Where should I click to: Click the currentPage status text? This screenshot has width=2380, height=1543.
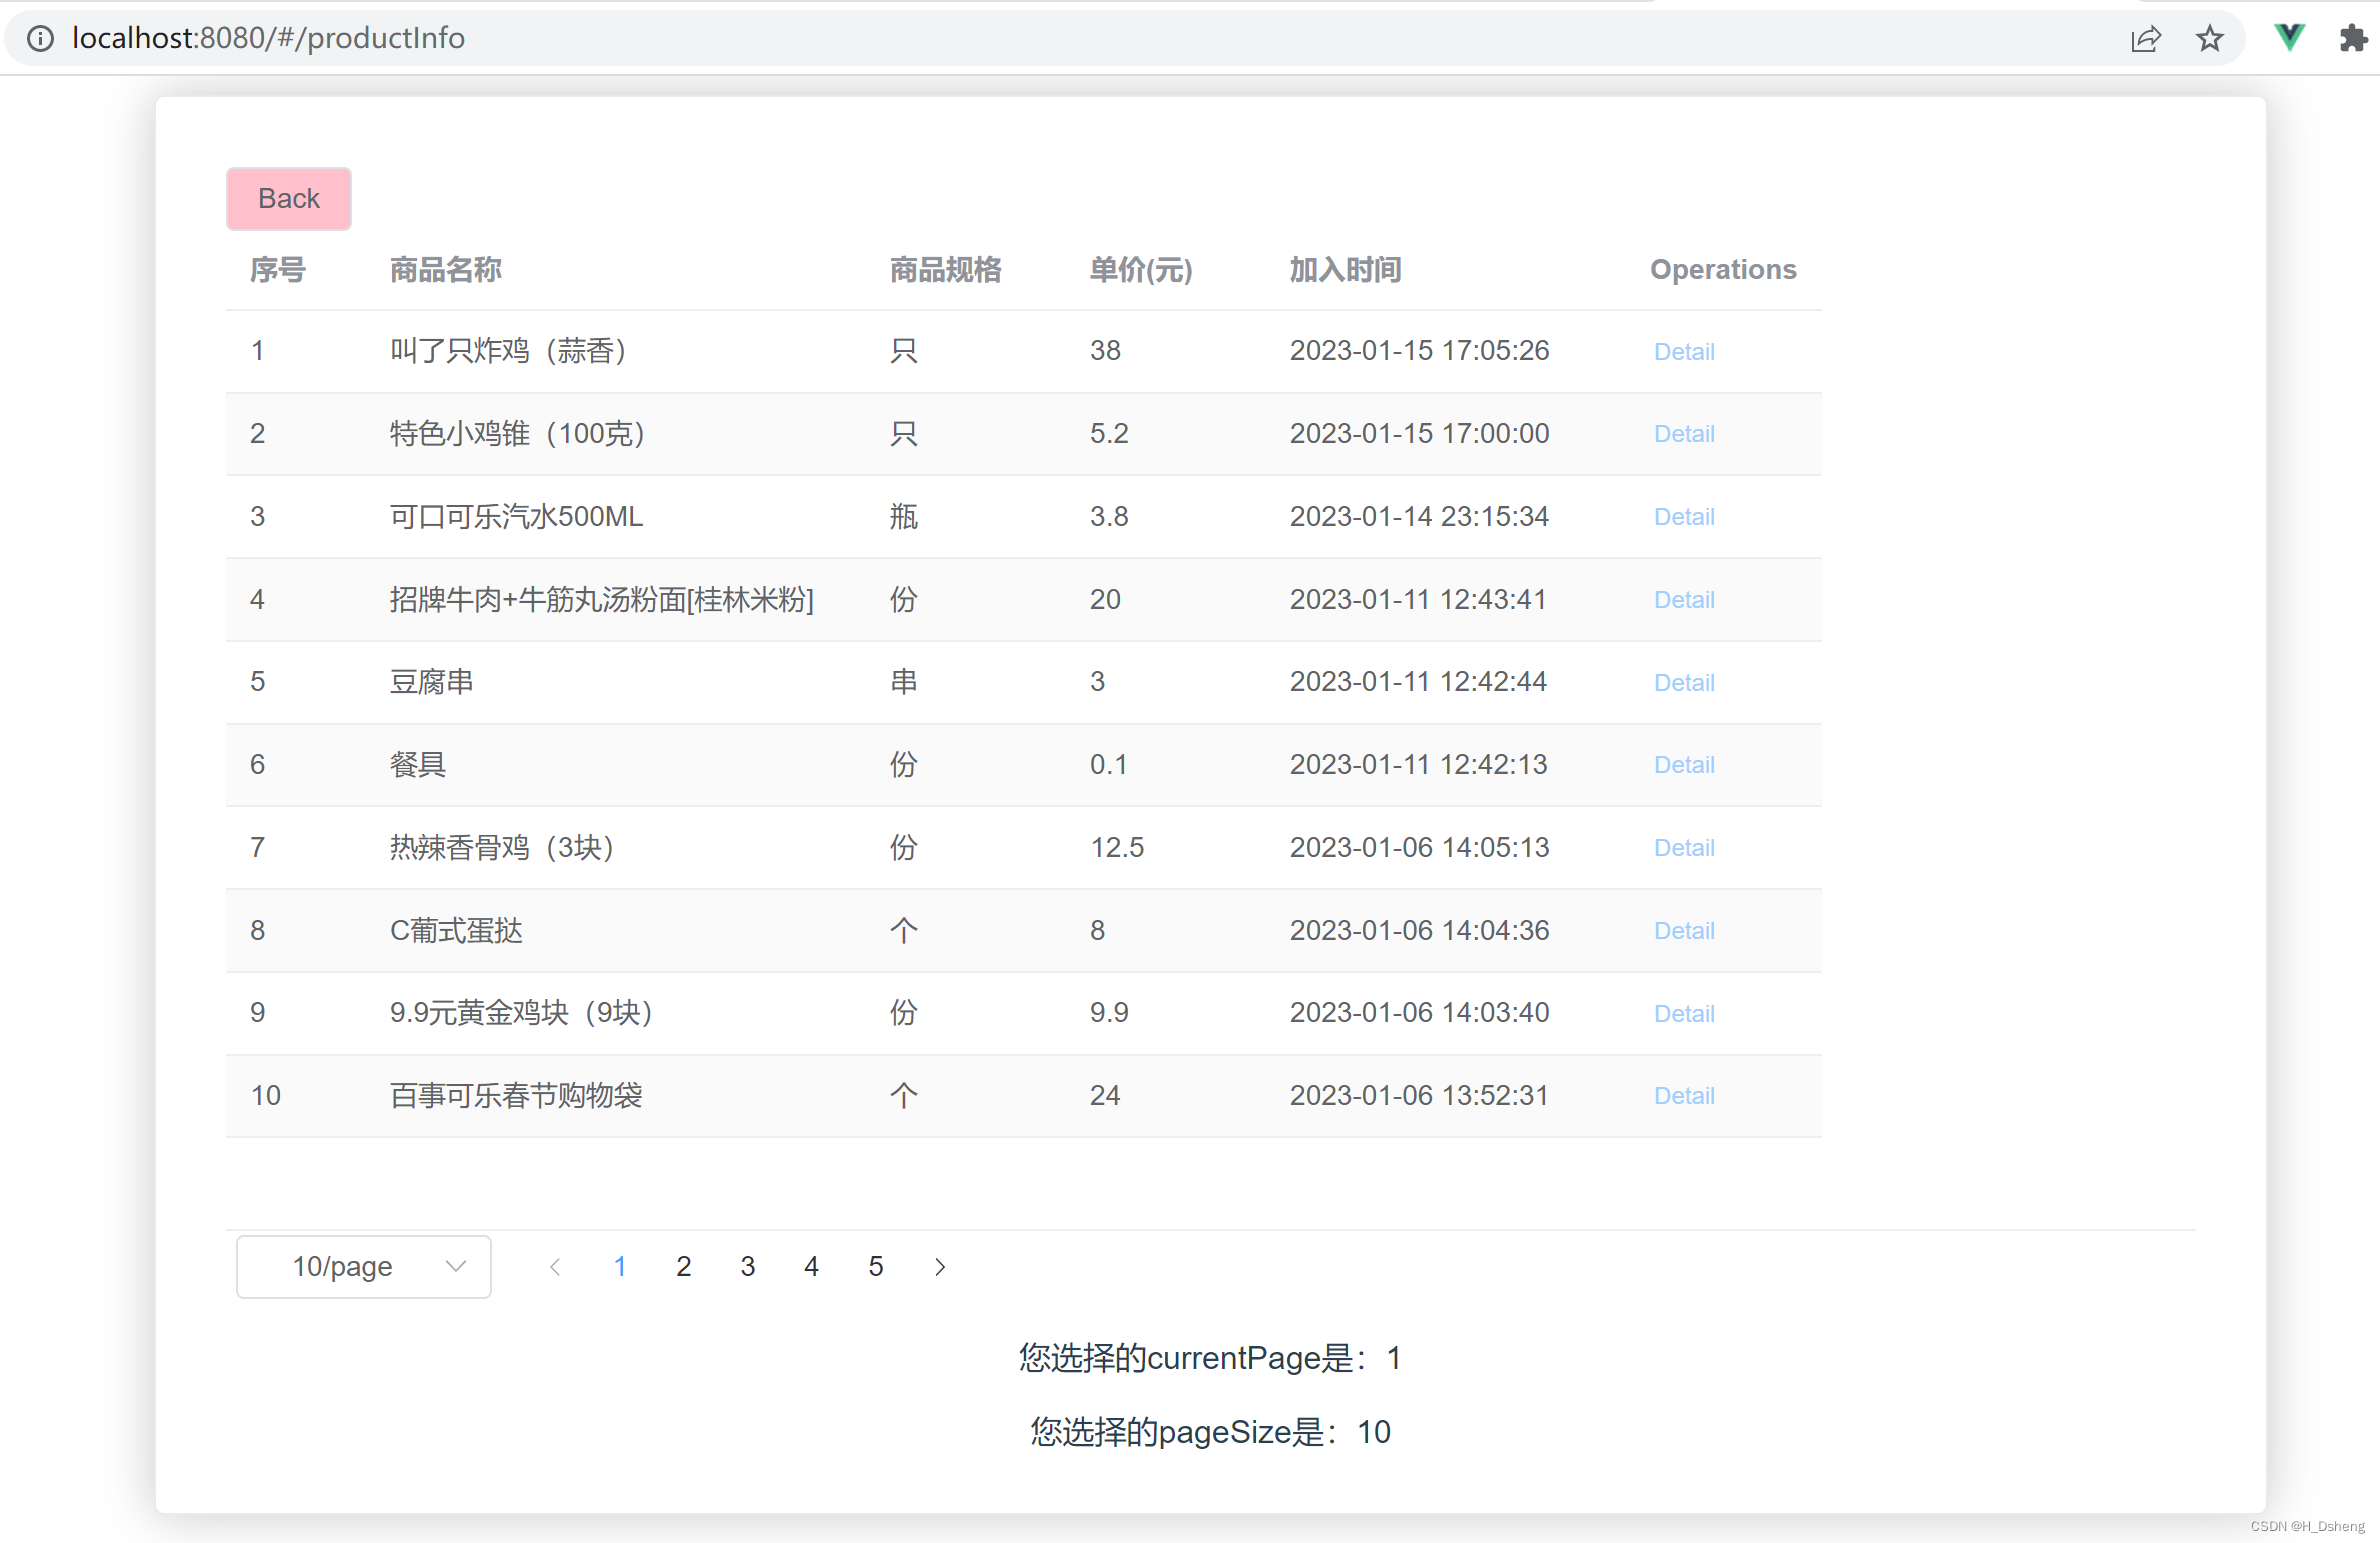(x=1210, y=1359)
